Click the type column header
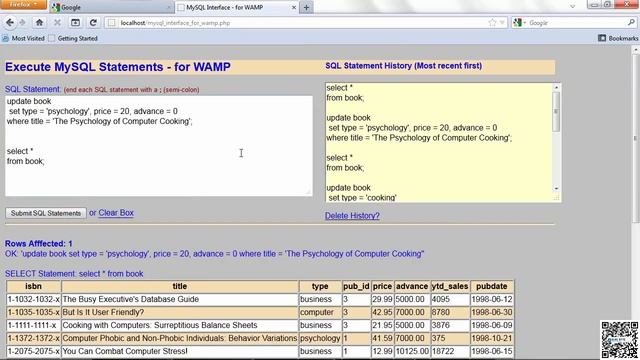Image resolution: width=640 pixels, height=360 pixels. (x=320, y=287)
